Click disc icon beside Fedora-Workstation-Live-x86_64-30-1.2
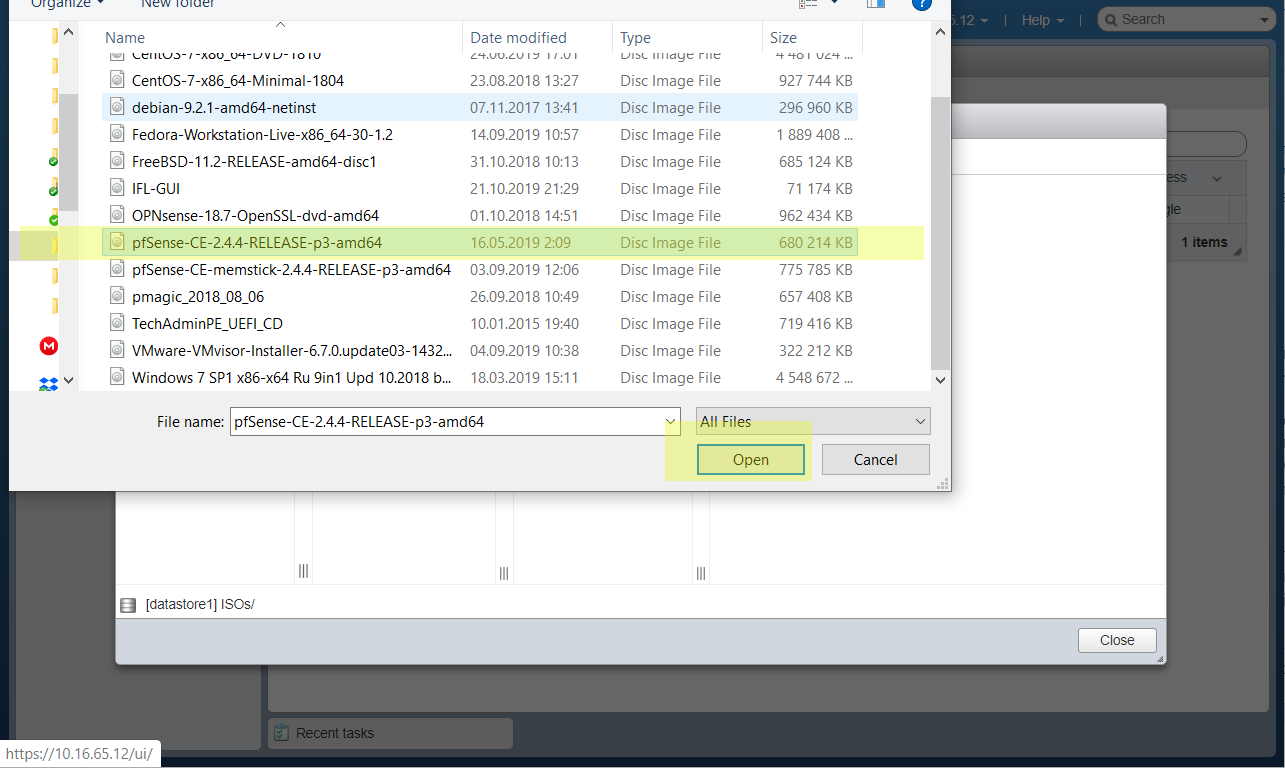The width and height of the screenshot is (1285, 768). (x=117, y=134)
